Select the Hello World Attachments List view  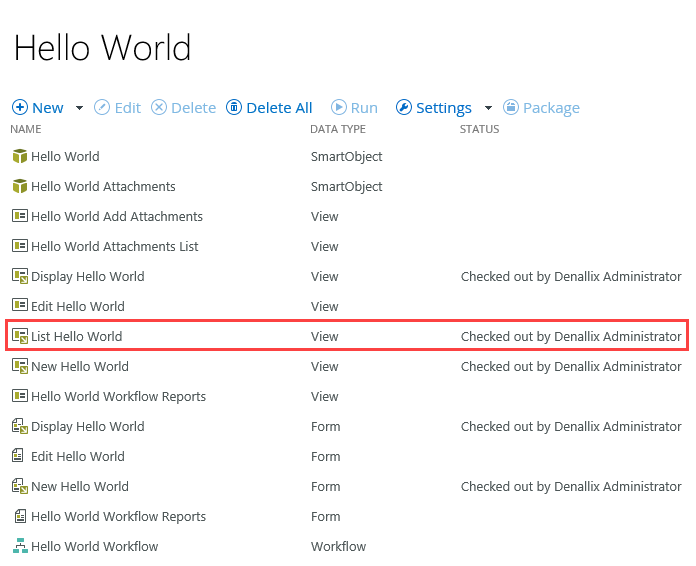point(114,247)
